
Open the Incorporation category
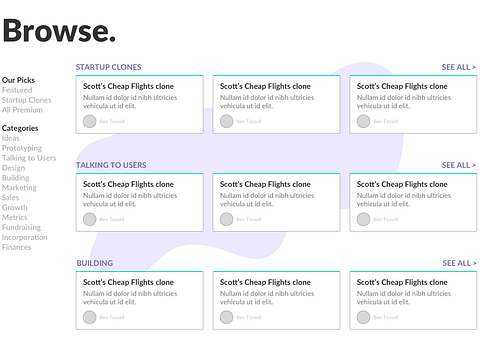[25, 237]
